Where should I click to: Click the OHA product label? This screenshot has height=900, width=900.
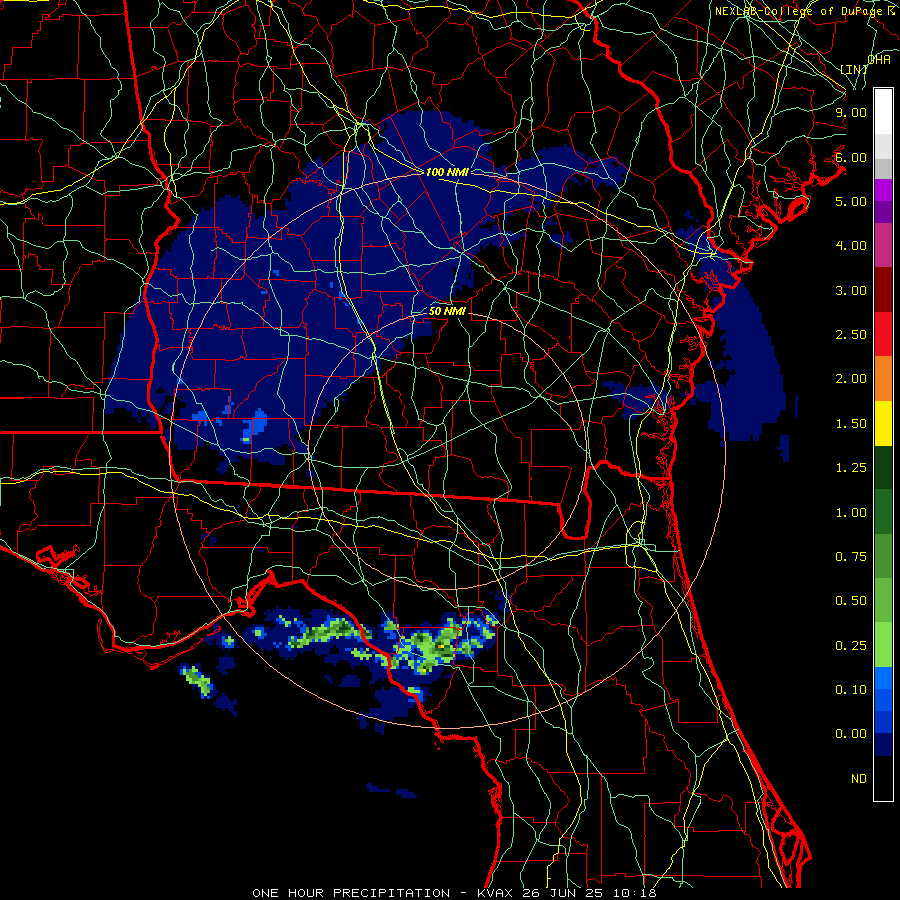coord(879,60)
